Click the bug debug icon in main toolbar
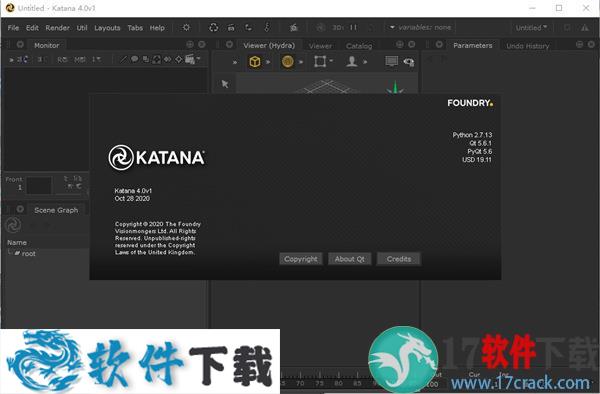 pyautogui.click(x=294, y=28)
